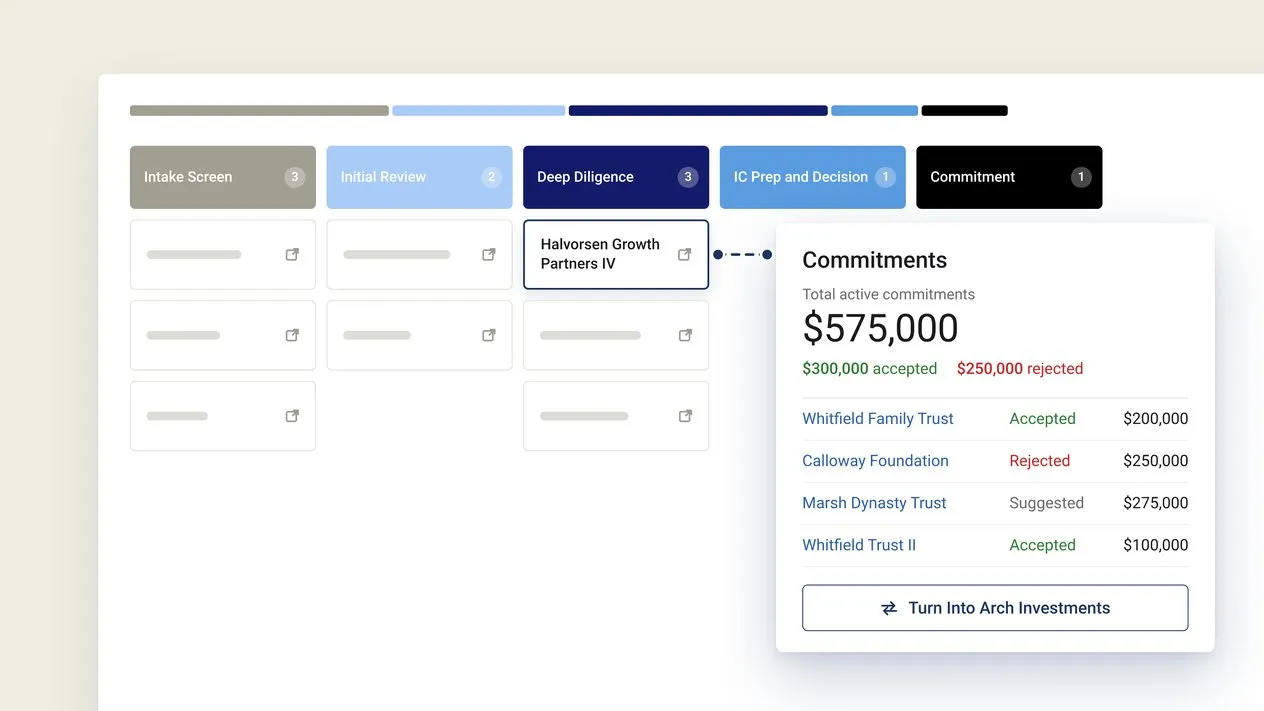
Task: Click the Initial Review count badge 2
Action: point(491,177)
